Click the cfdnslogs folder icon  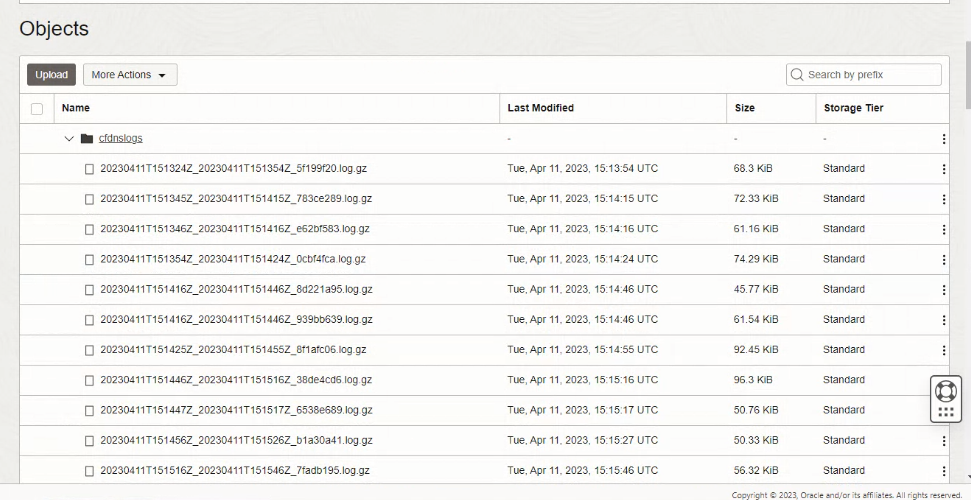(x=87, y=139)
